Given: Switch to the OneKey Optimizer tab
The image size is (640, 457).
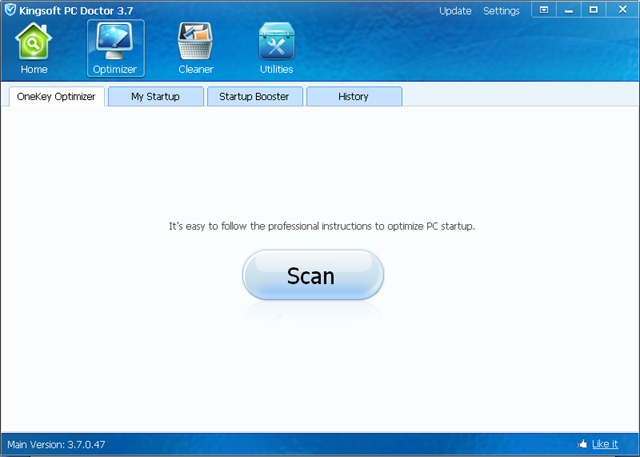Looking at the screenshot, I should click(x=56, y=97).
